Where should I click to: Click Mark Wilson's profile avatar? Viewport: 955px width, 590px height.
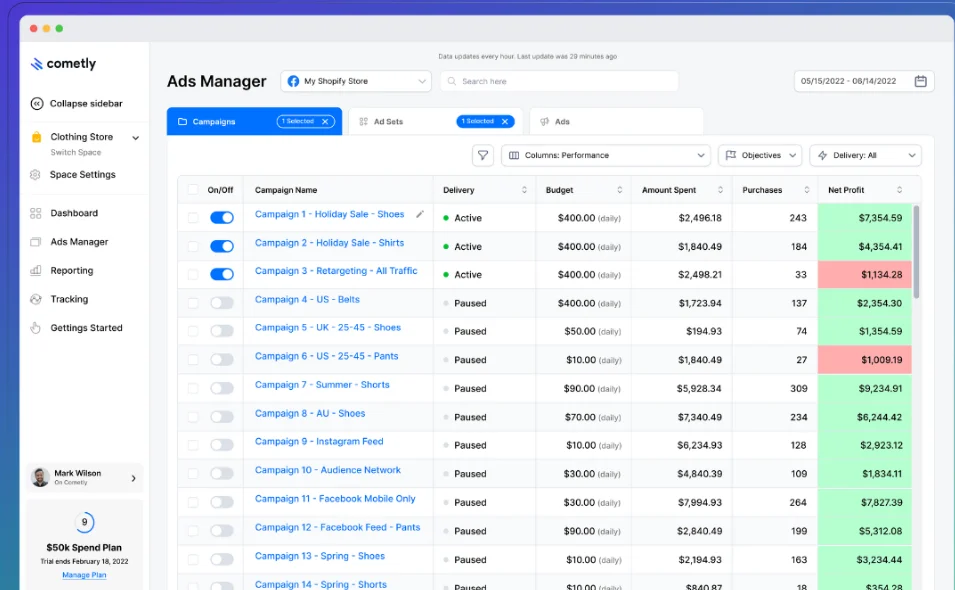pyautogui.click(x=40, y=477)
